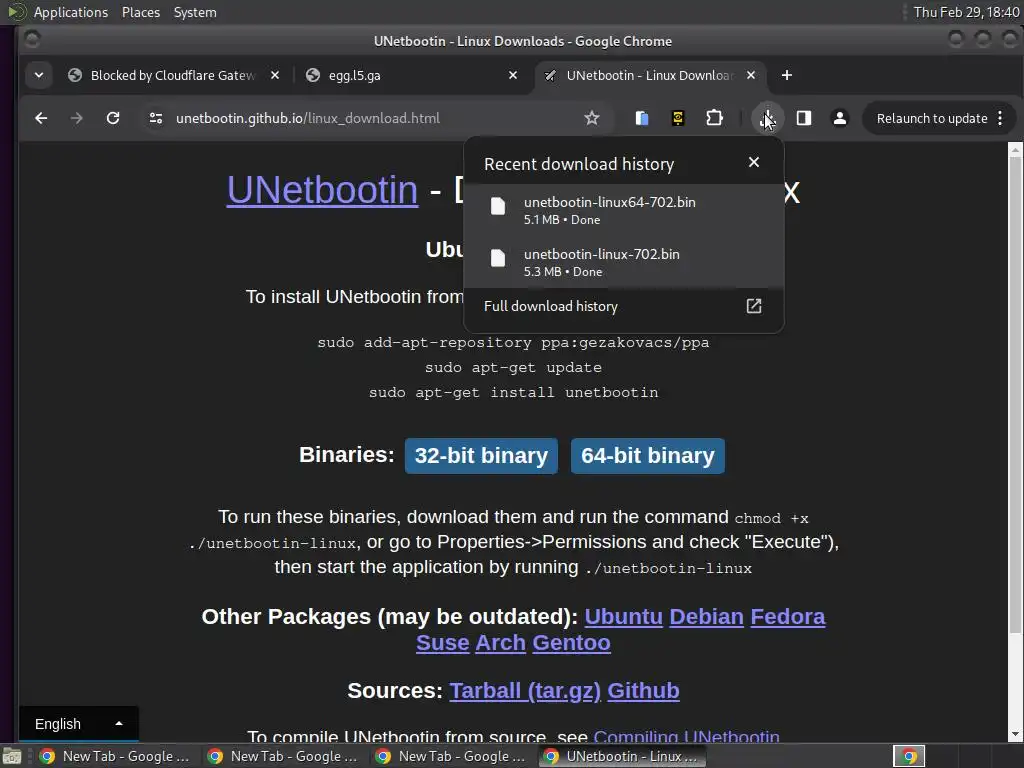This screenshot has height=768, width=1024.
Task: Open unetbootin-linux64-702.bin download entry
Action: [624, 210]
